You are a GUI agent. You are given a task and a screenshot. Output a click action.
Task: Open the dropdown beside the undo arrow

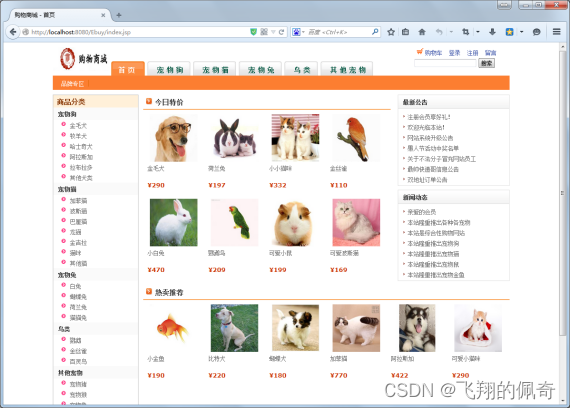click(x=451, y=32)
